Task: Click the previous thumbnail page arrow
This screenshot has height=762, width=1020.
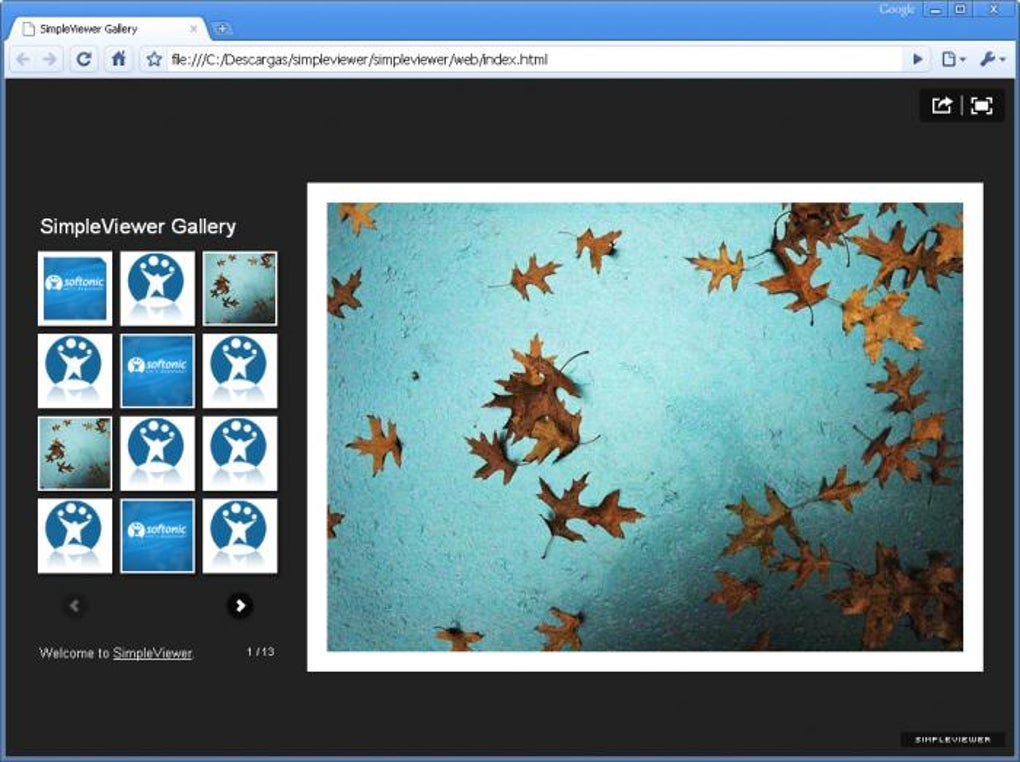Action: point(75,606)
